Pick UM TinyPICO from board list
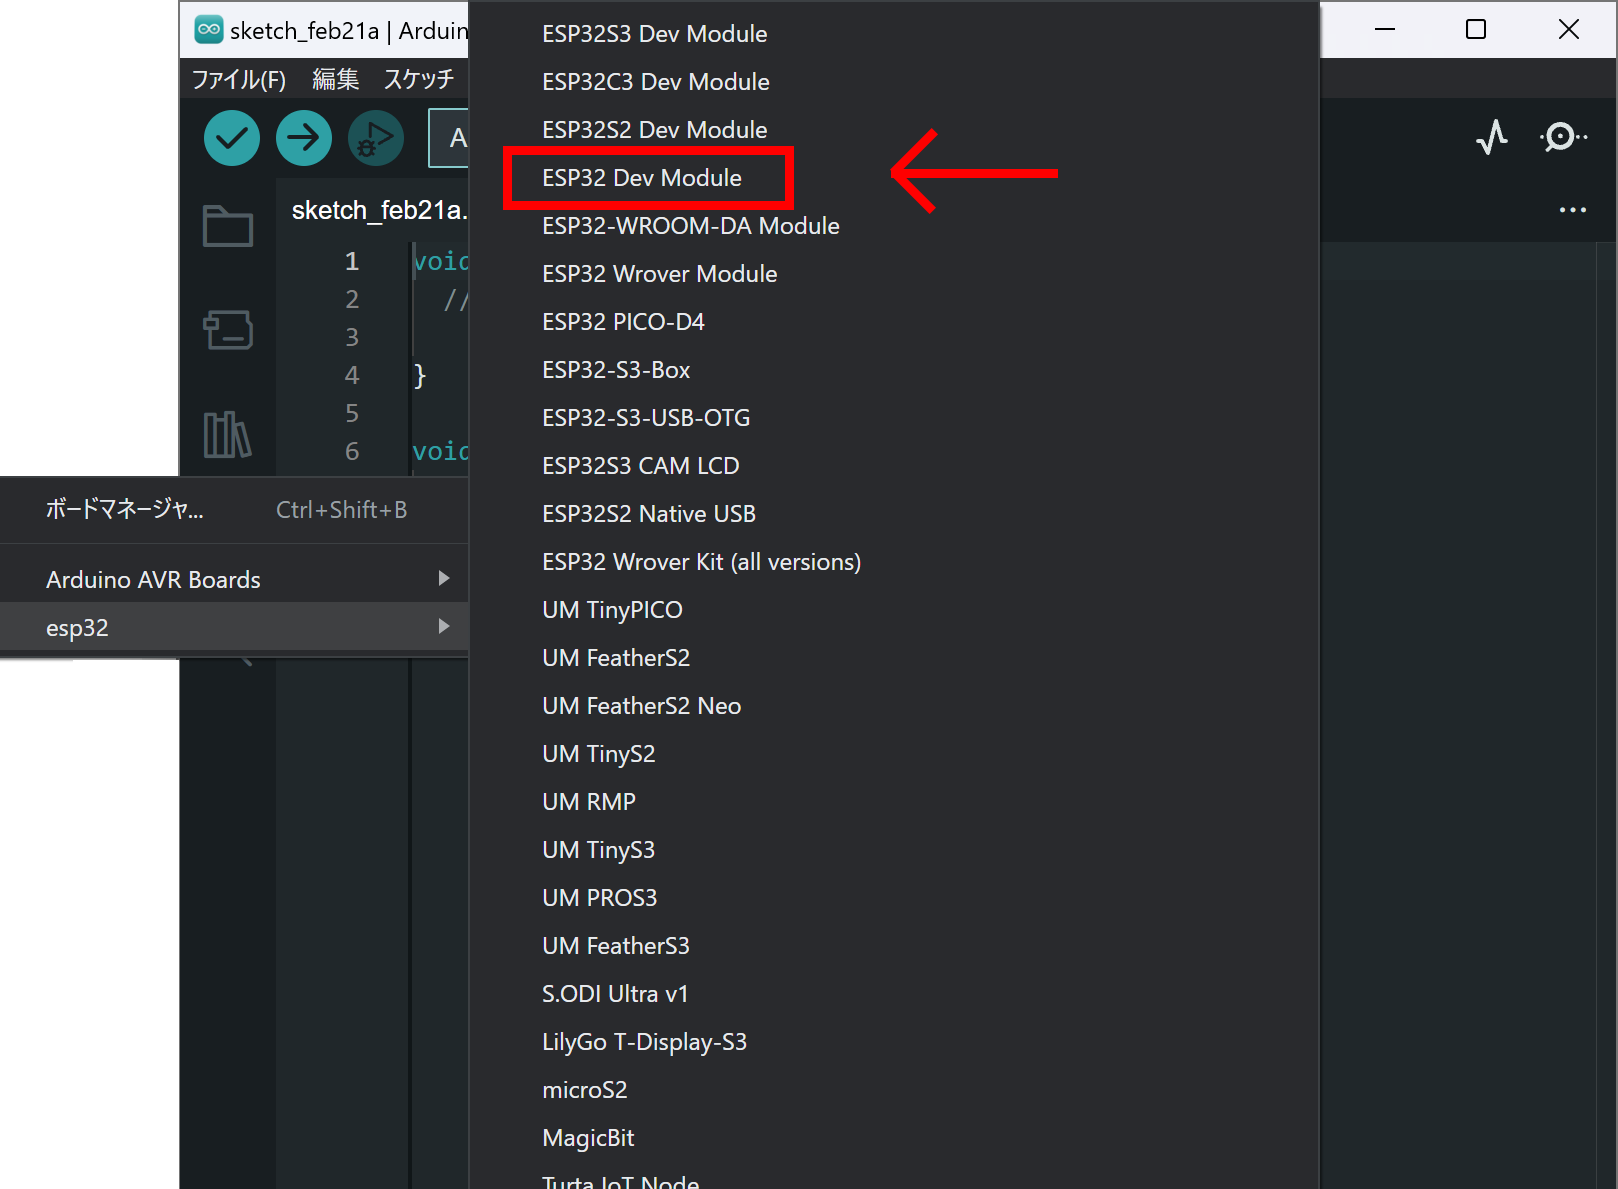This screenshot has width=1618, height=1189. 612,610
